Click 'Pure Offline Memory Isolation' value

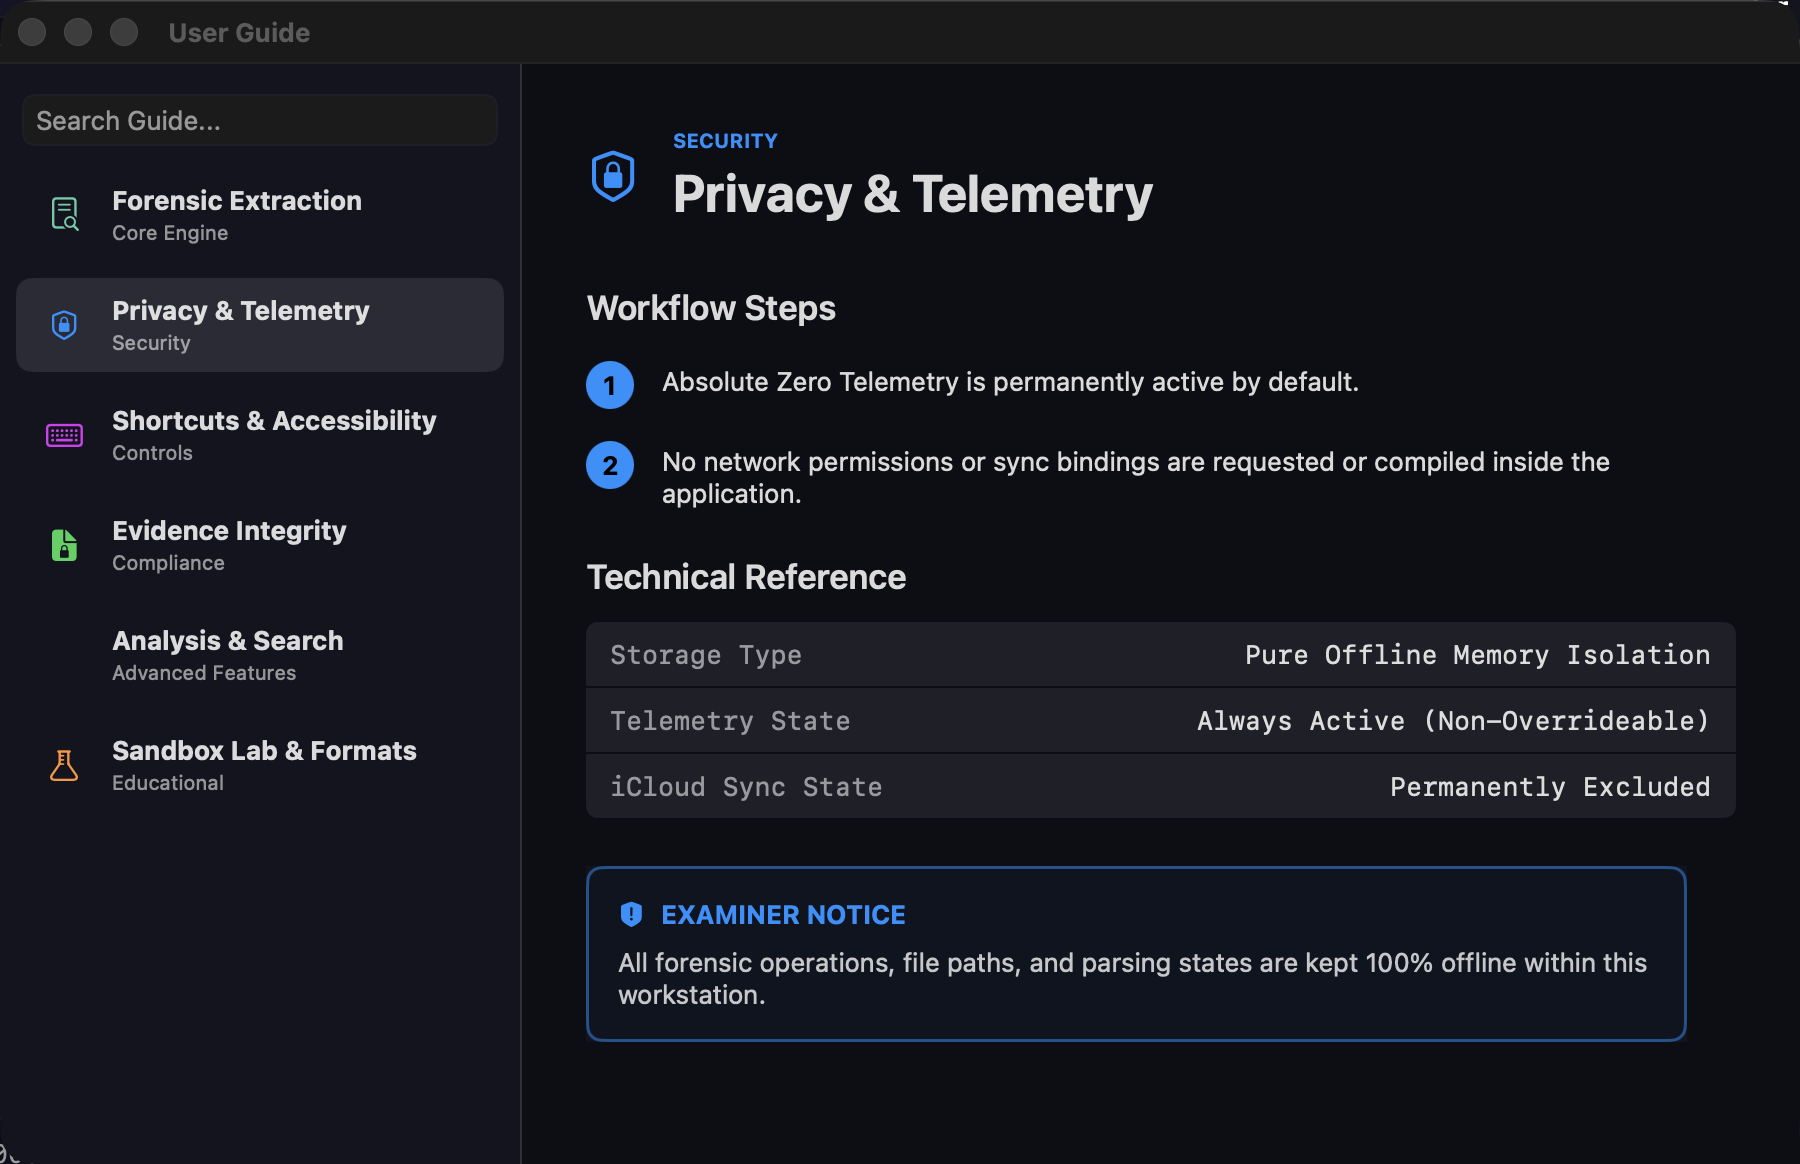coord(1477,655)
